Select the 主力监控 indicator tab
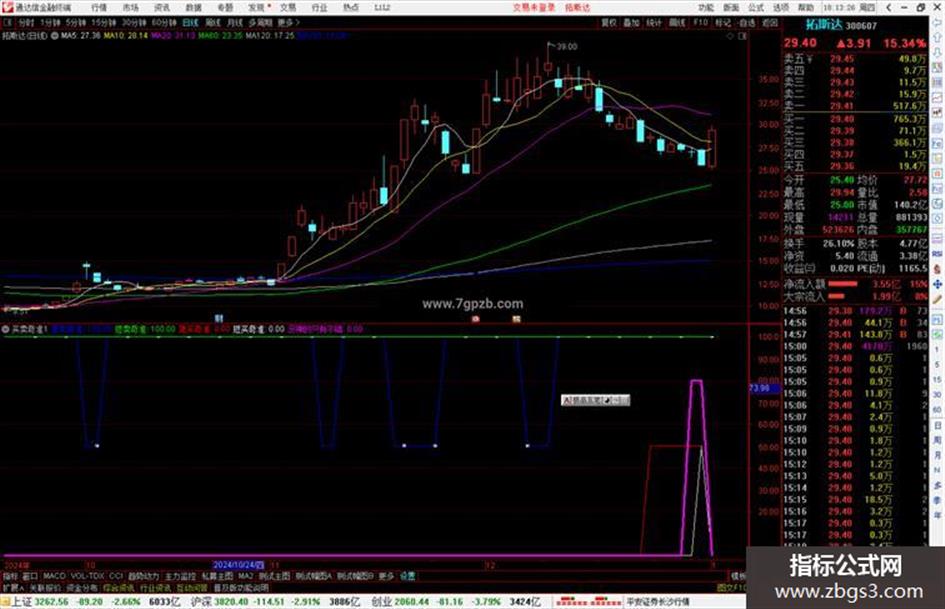 tap(181, 576)
